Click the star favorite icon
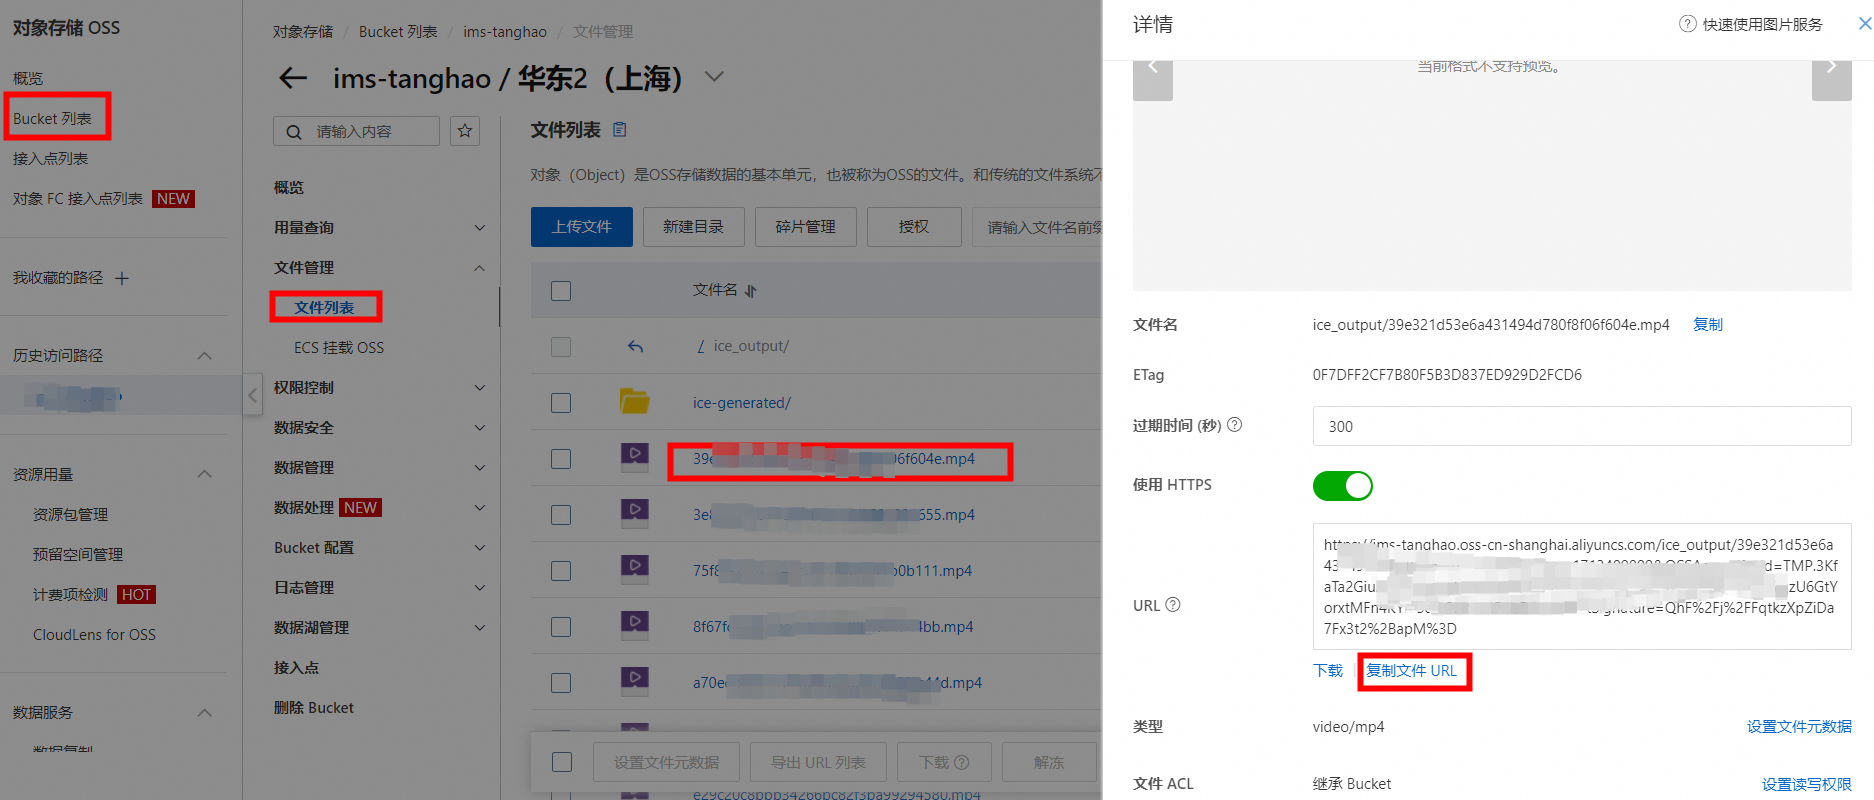 coord(465,131)
